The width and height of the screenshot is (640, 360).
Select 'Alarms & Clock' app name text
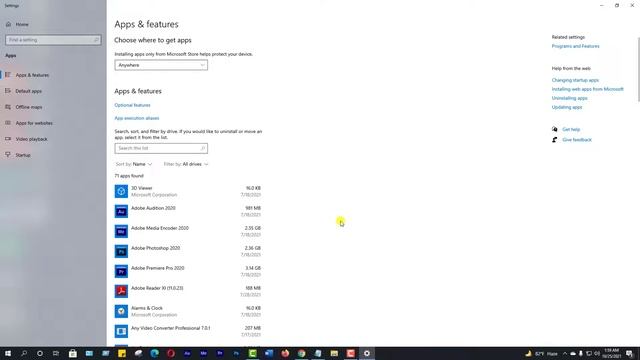tap(147, 308)
